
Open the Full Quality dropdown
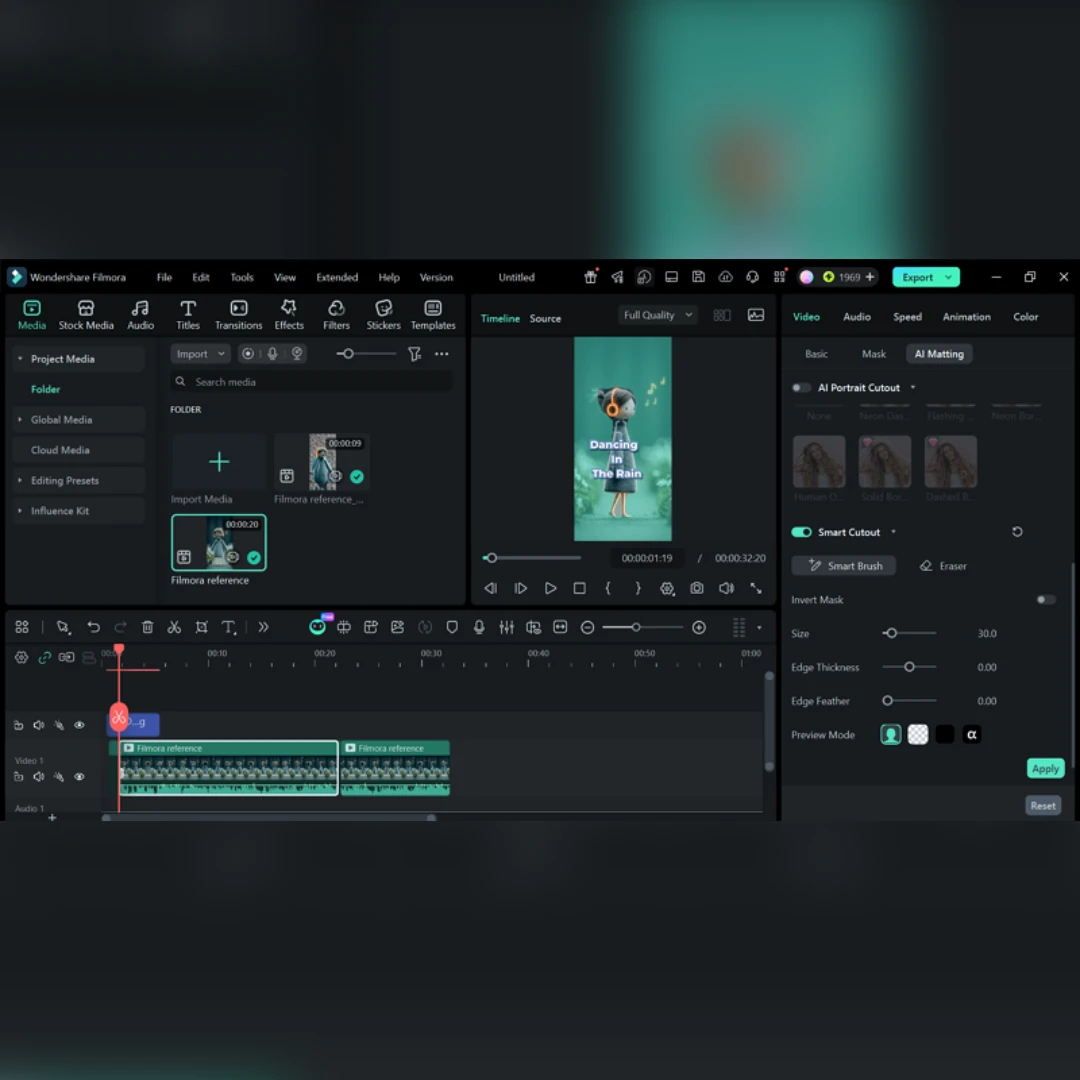coord(657,315)
